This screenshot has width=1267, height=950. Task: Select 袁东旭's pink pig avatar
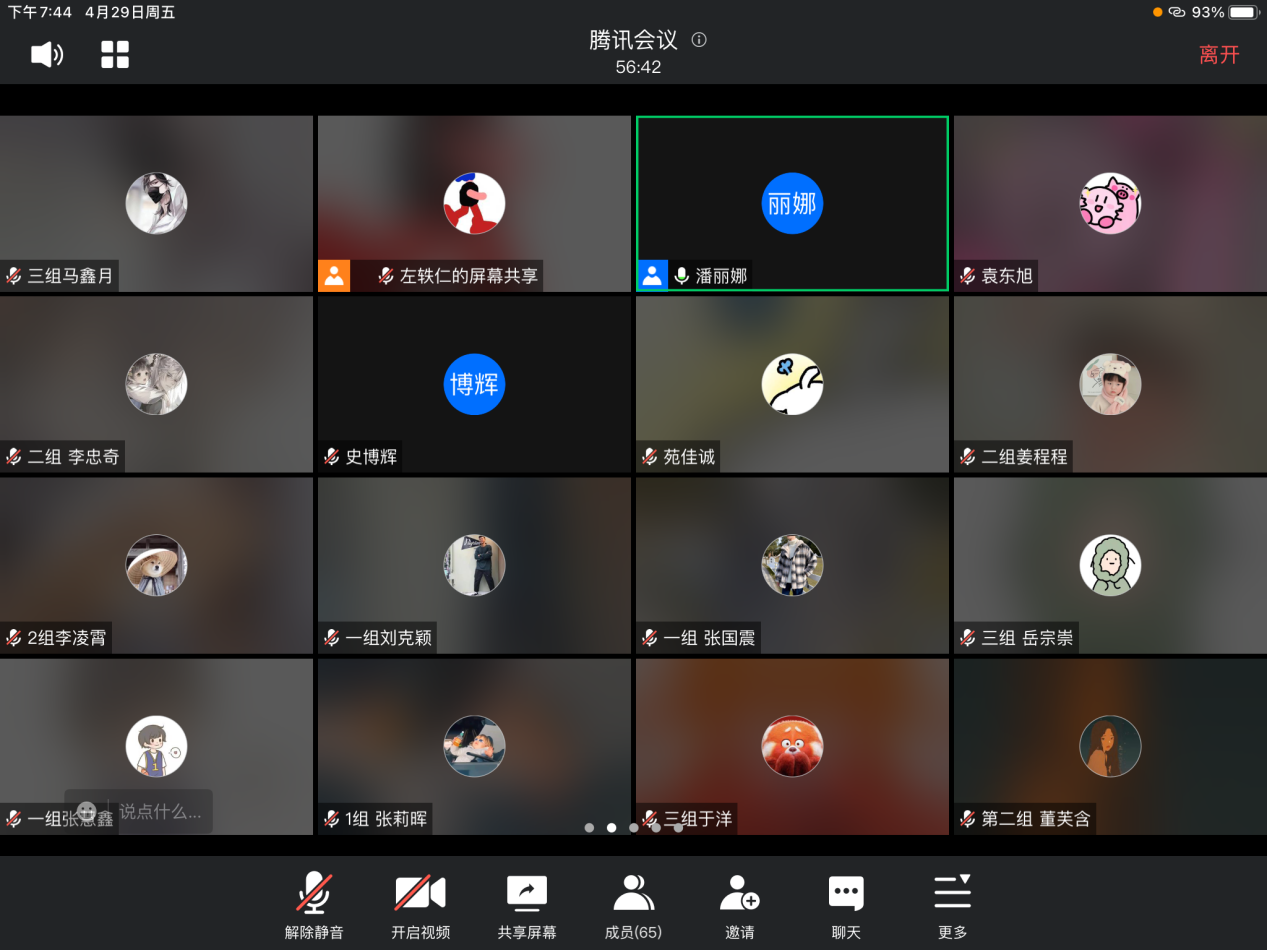click(1110, 203)
